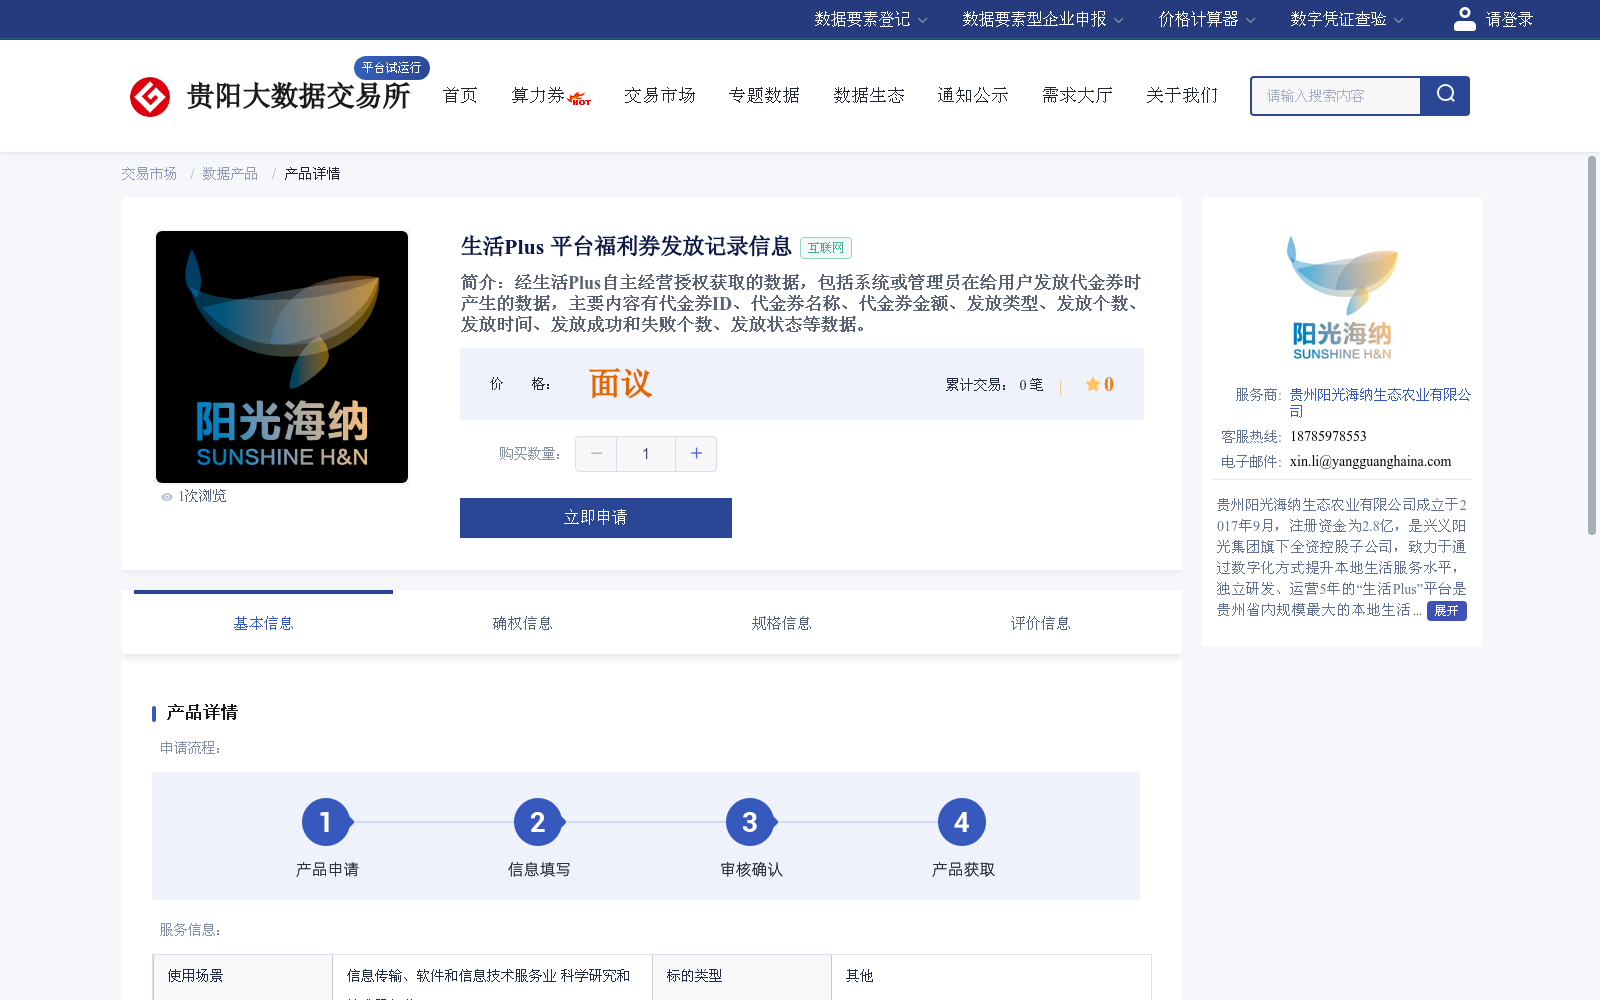Click the 阳光海纳 whale product thumbnail
The image size is (1600, 1000).
tap(281, 357)
